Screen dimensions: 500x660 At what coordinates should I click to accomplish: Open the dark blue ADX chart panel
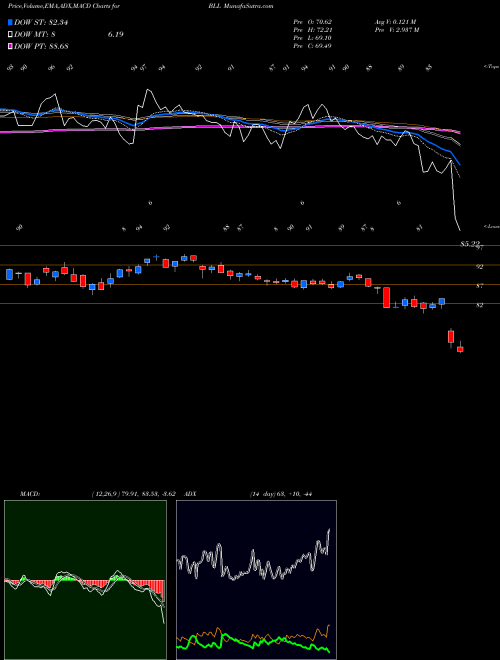click(256, 580)
